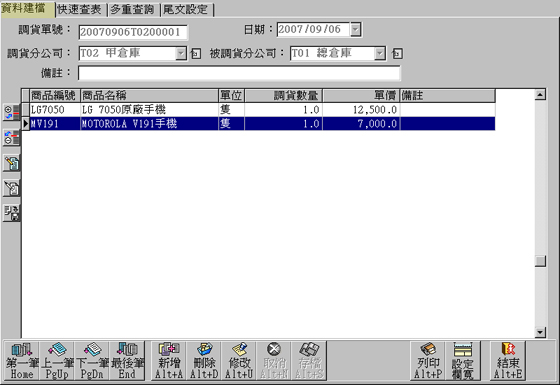
Task: Click the document with diagonal pen icon in left sidebar
Action: tap(11, 188)
